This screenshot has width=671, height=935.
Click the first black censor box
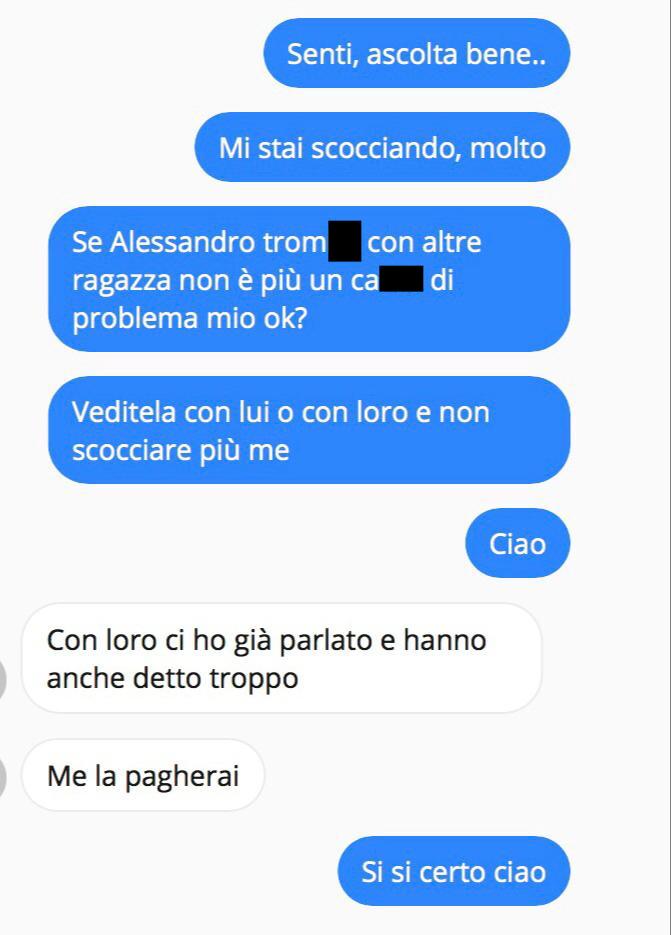pos(345,241)
